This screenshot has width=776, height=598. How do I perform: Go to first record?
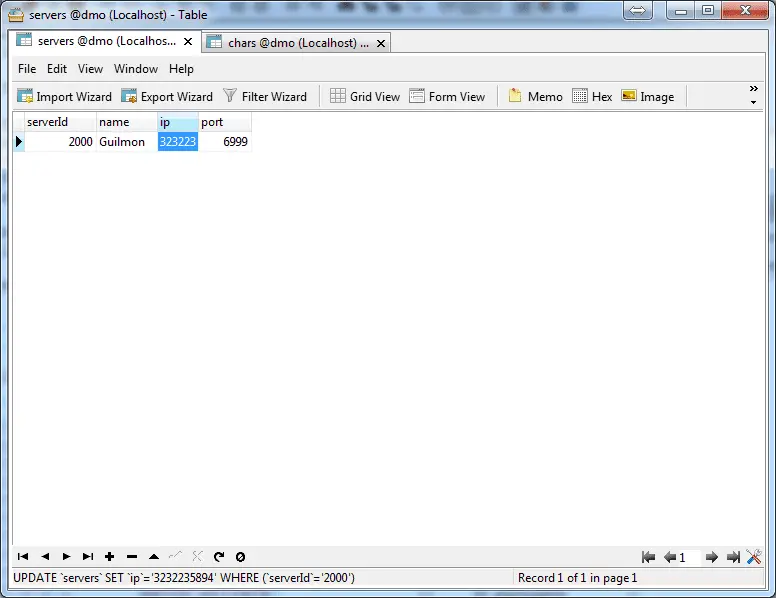pyautogui.click(x=23, y=556)
